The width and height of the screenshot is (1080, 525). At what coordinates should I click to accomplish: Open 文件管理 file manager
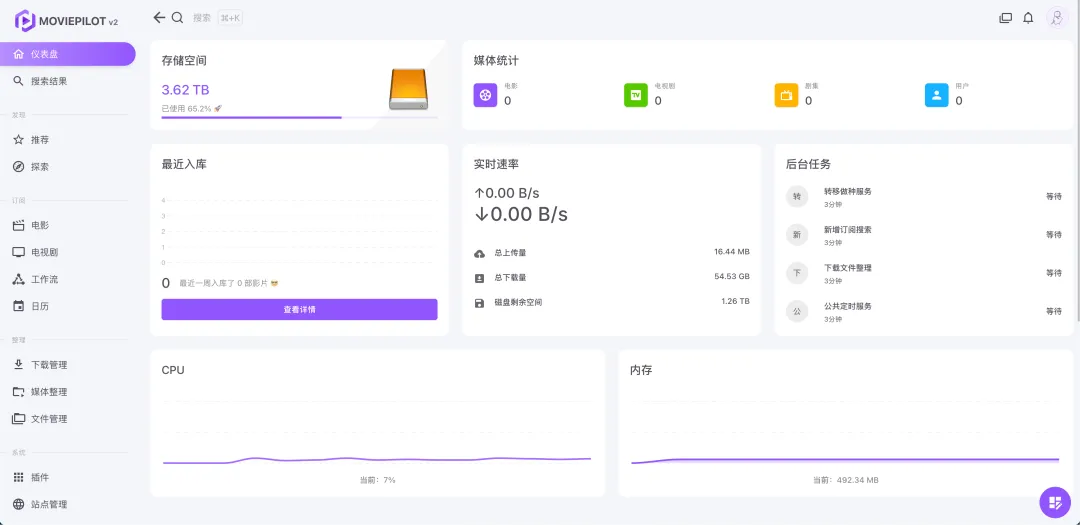[x=68, y=419]
